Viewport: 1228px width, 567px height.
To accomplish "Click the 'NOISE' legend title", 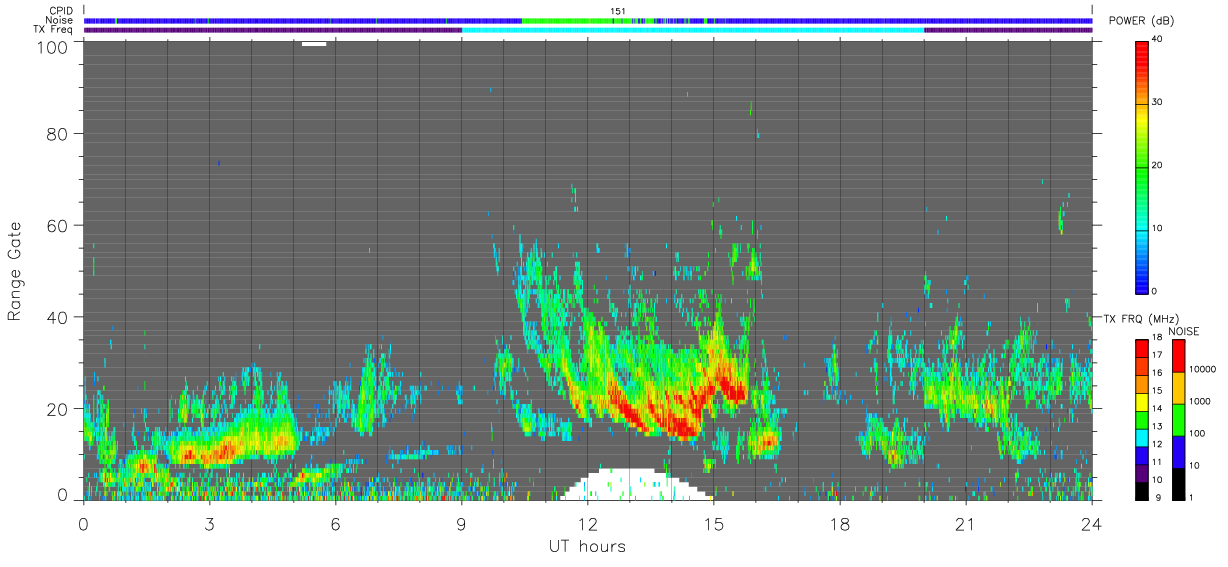I will (x=1184, y=331).
